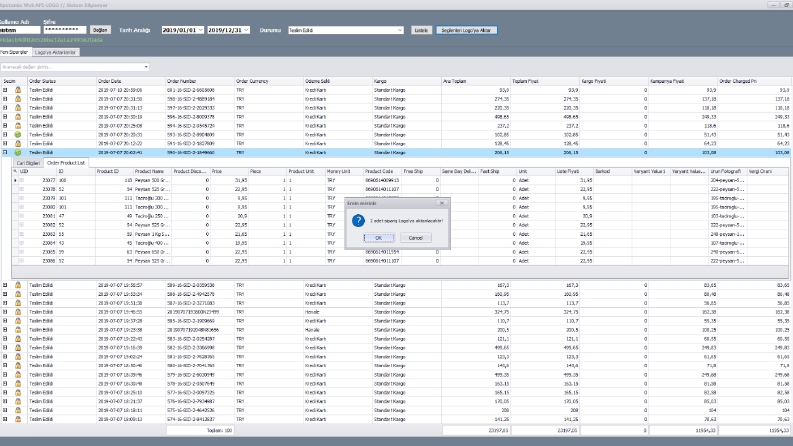Switch to the Yeni Siparişler tab
The width and height of the screenshot is (793, 446).
[x=15, y=52]
